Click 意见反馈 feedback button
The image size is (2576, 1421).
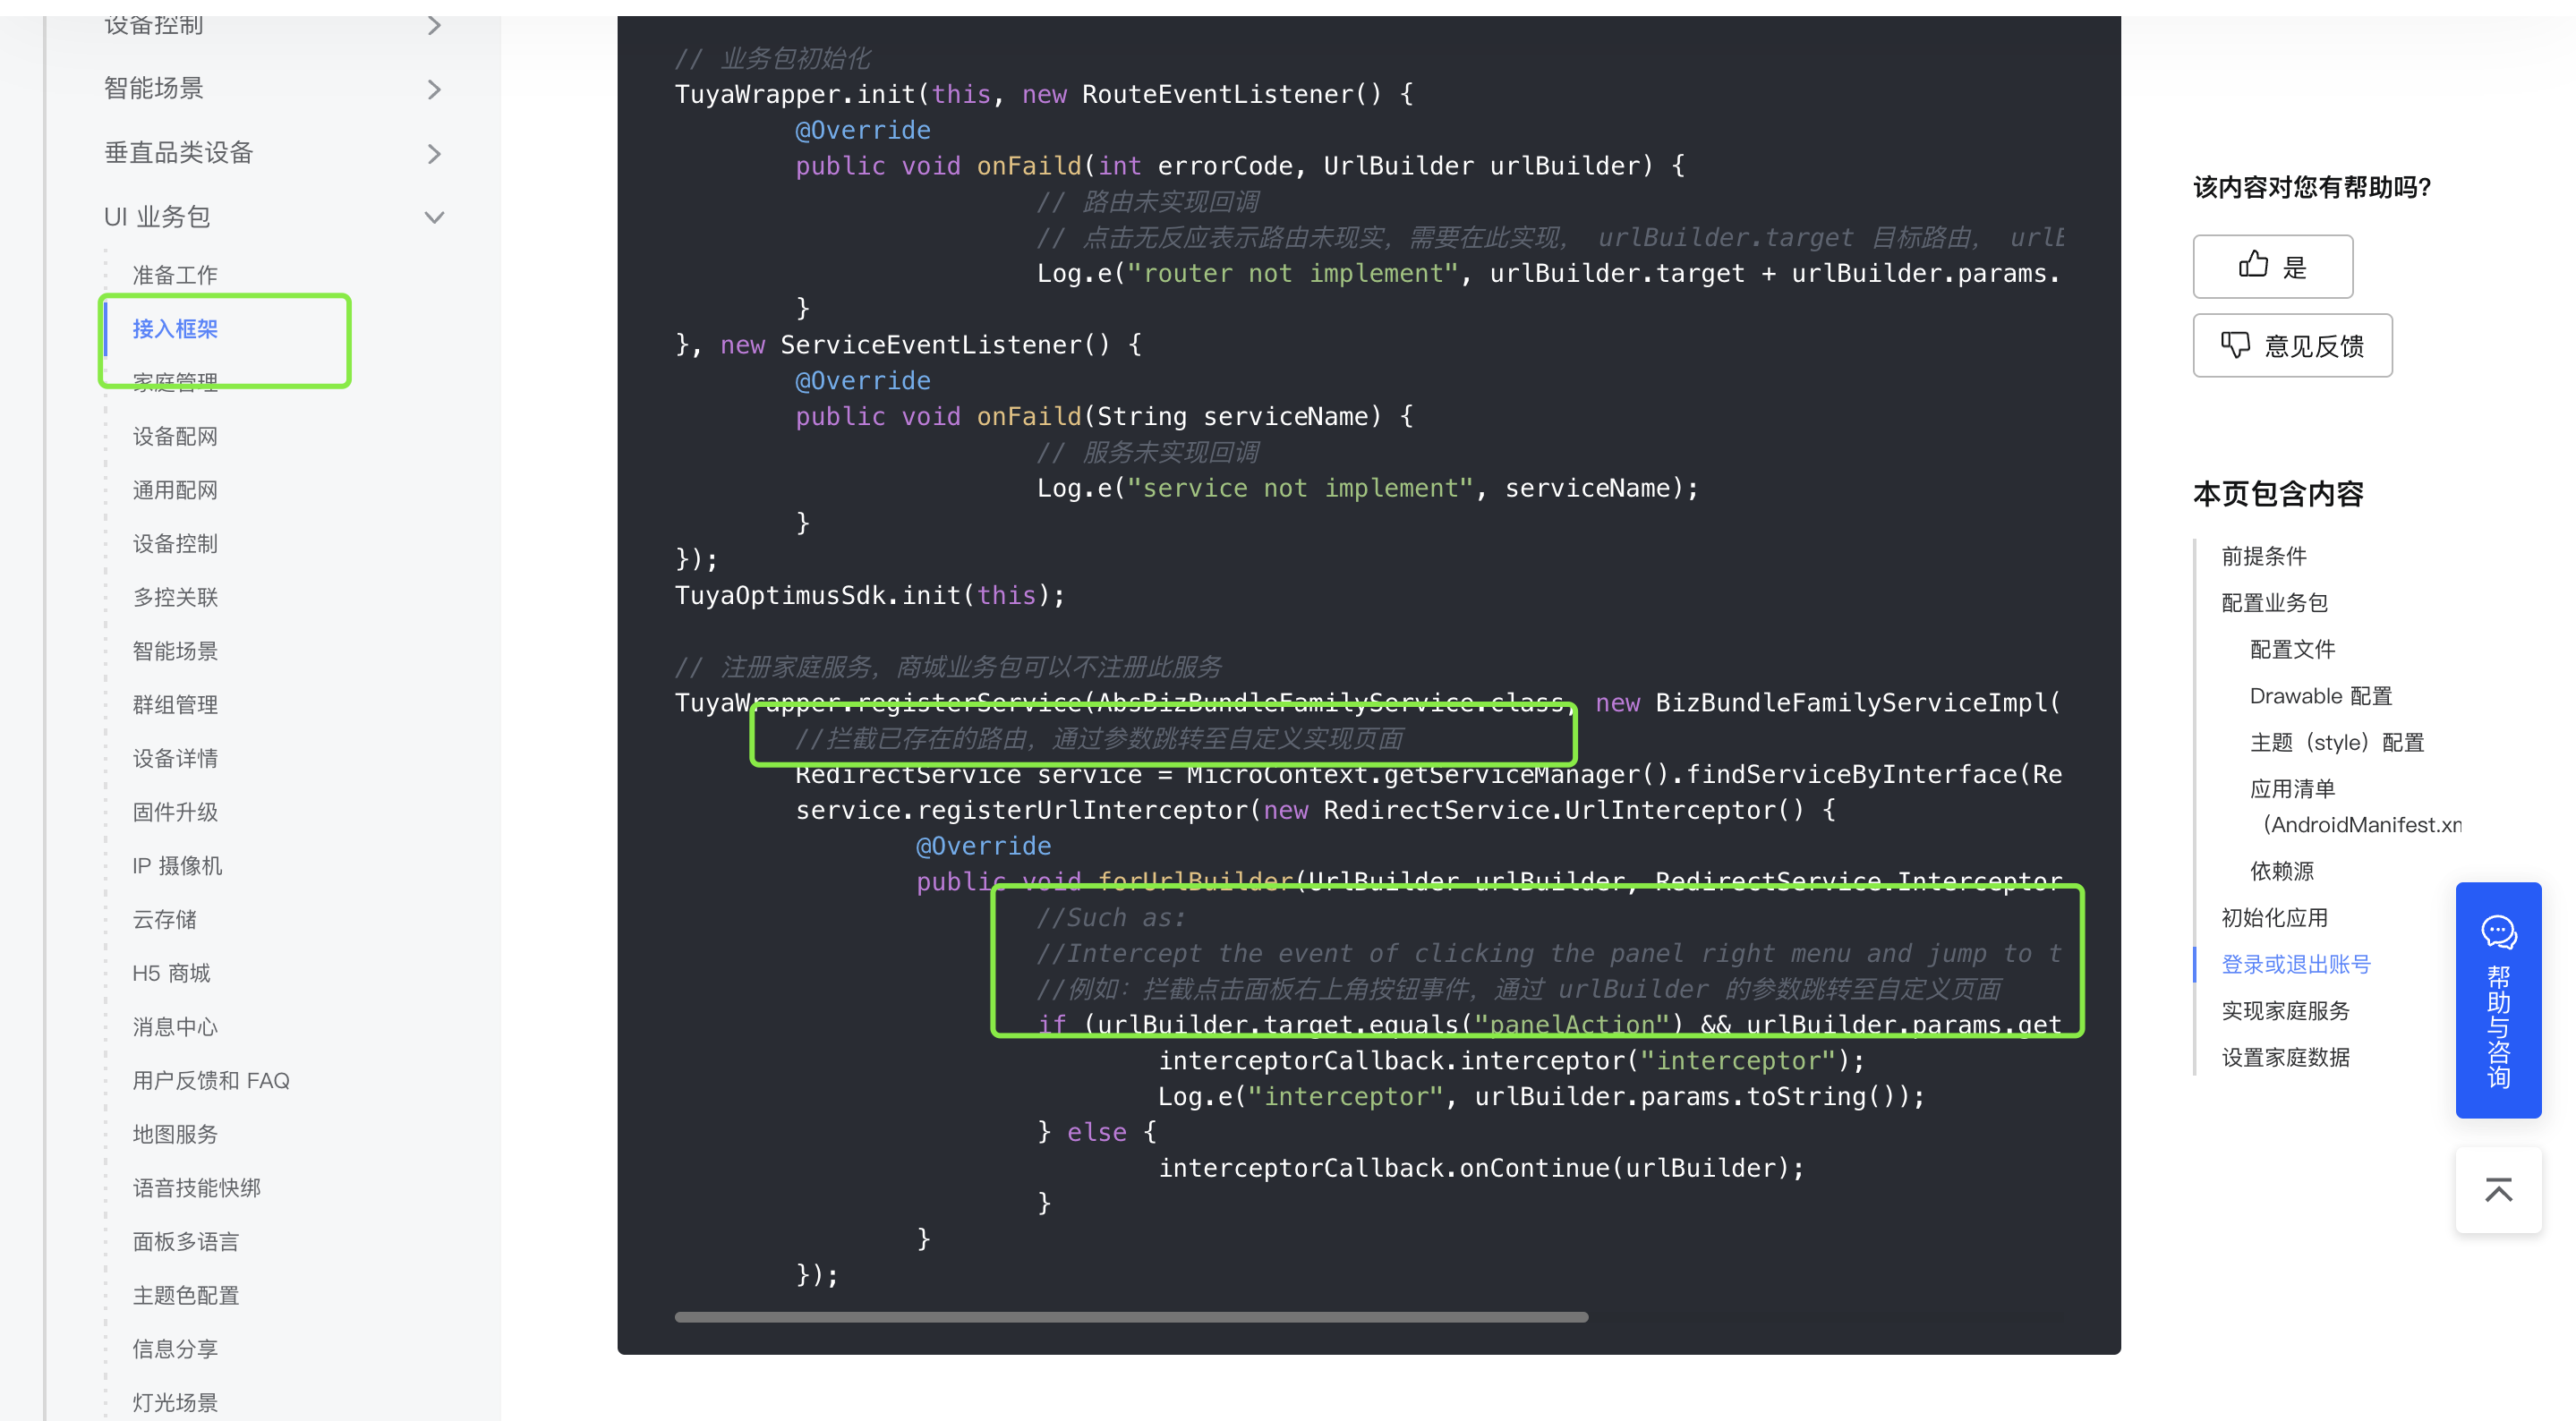click(x=2292, y=345)
